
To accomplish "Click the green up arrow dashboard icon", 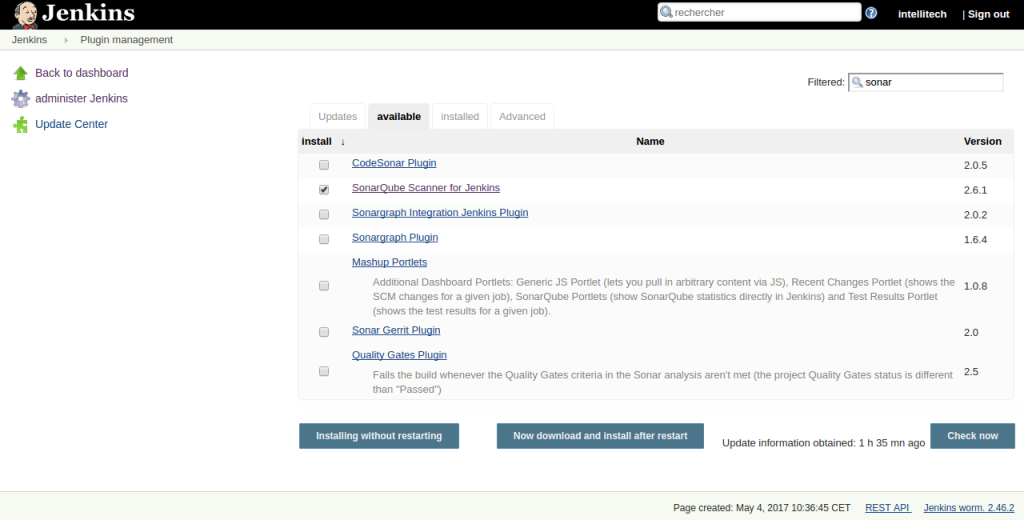I will pyautogui.click(x=21, y=73).
